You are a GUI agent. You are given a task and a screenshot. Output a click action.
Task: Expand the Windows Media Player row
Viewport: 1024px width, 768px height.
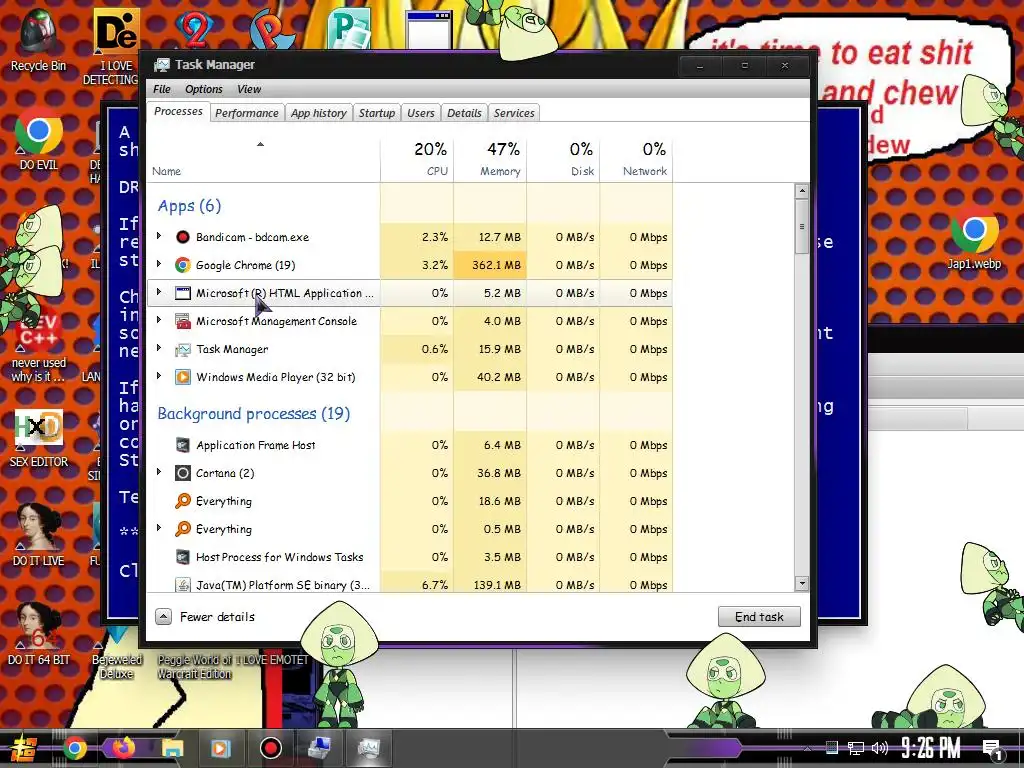click(x=159, y=376)
